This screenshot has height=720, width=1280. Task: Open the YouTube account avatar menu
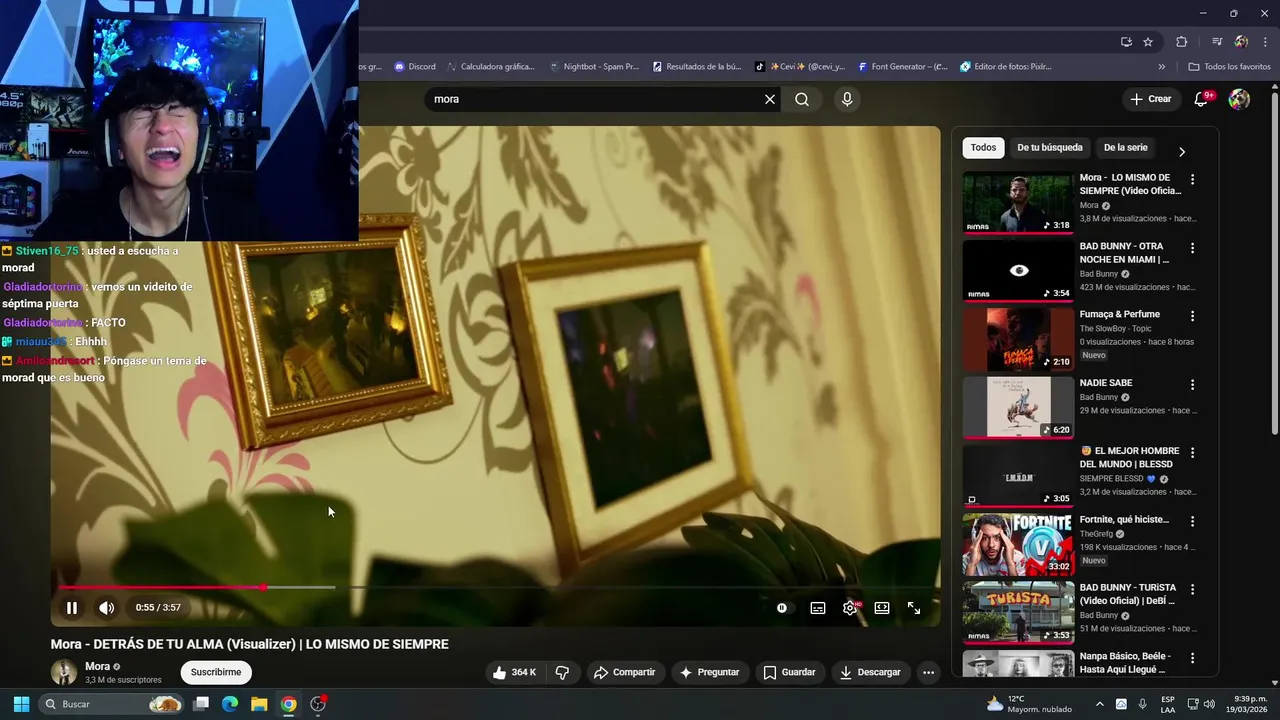(x=1239, y=99)
